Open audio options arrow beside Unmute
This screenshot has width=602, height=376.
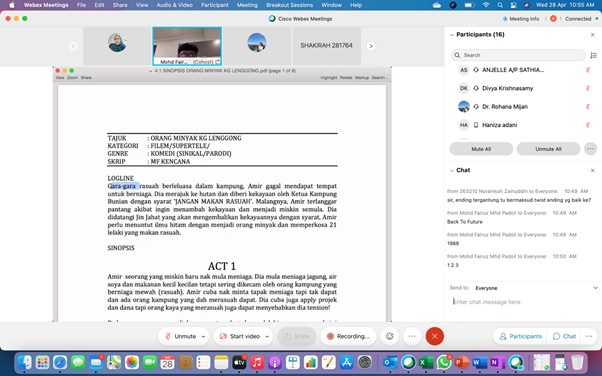(203, 336)
